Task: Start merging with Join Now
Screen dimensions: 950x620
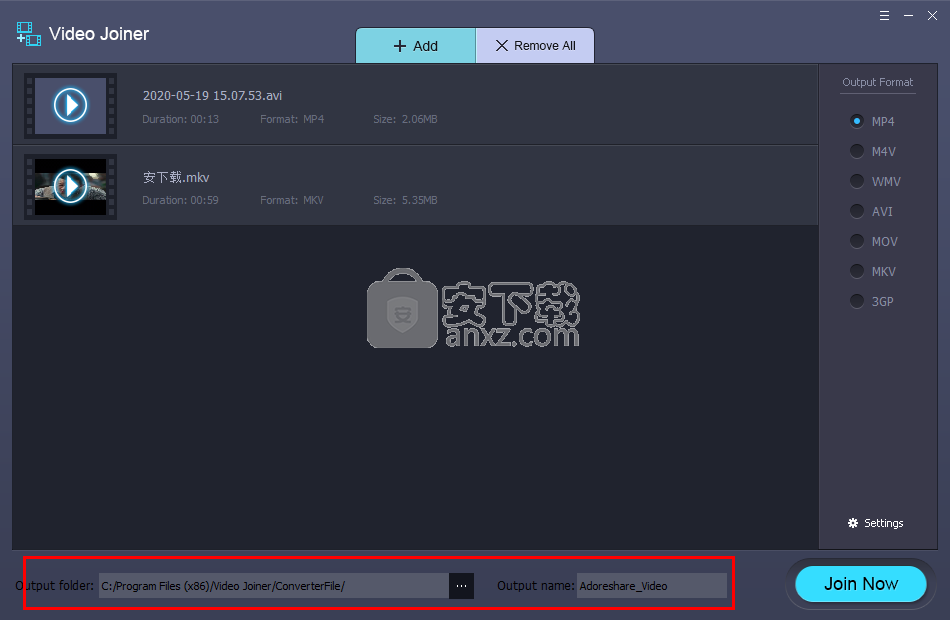Action: [861, 584]
